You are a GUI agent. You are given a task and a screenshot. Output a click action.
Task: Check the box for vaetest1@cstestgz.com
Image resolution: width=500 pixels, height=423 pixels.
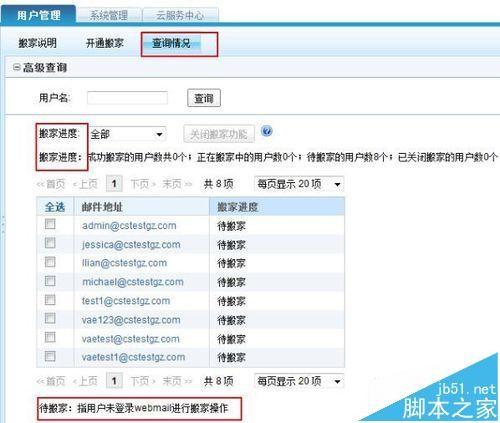point(50,357)
